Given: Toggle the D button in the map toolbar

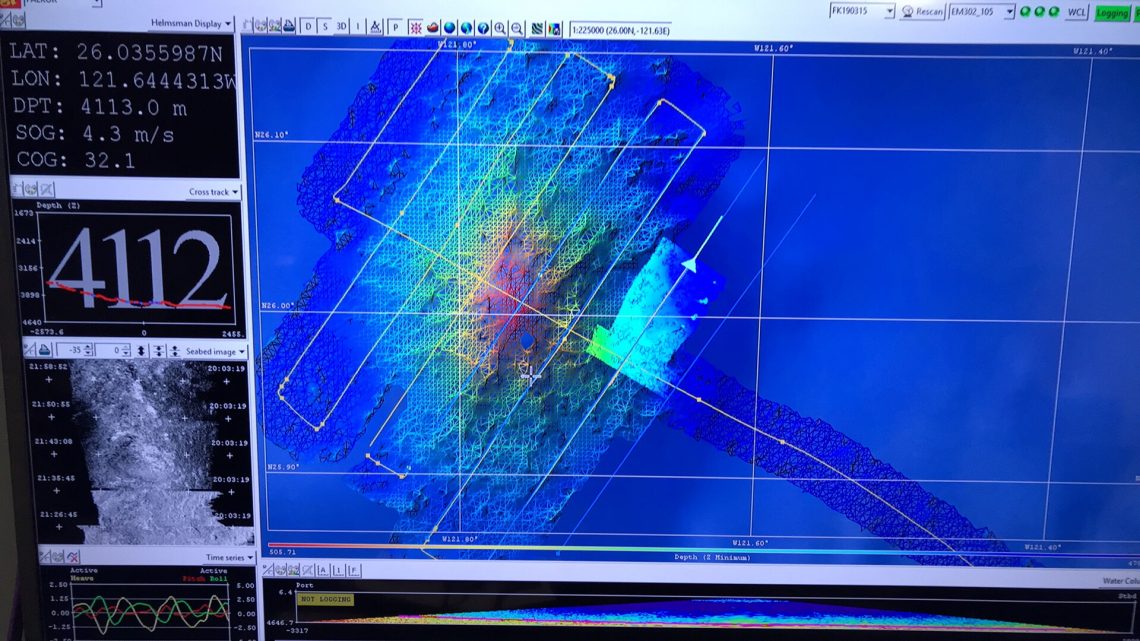Looking at the screenshot, I should [x=308, y=27].
